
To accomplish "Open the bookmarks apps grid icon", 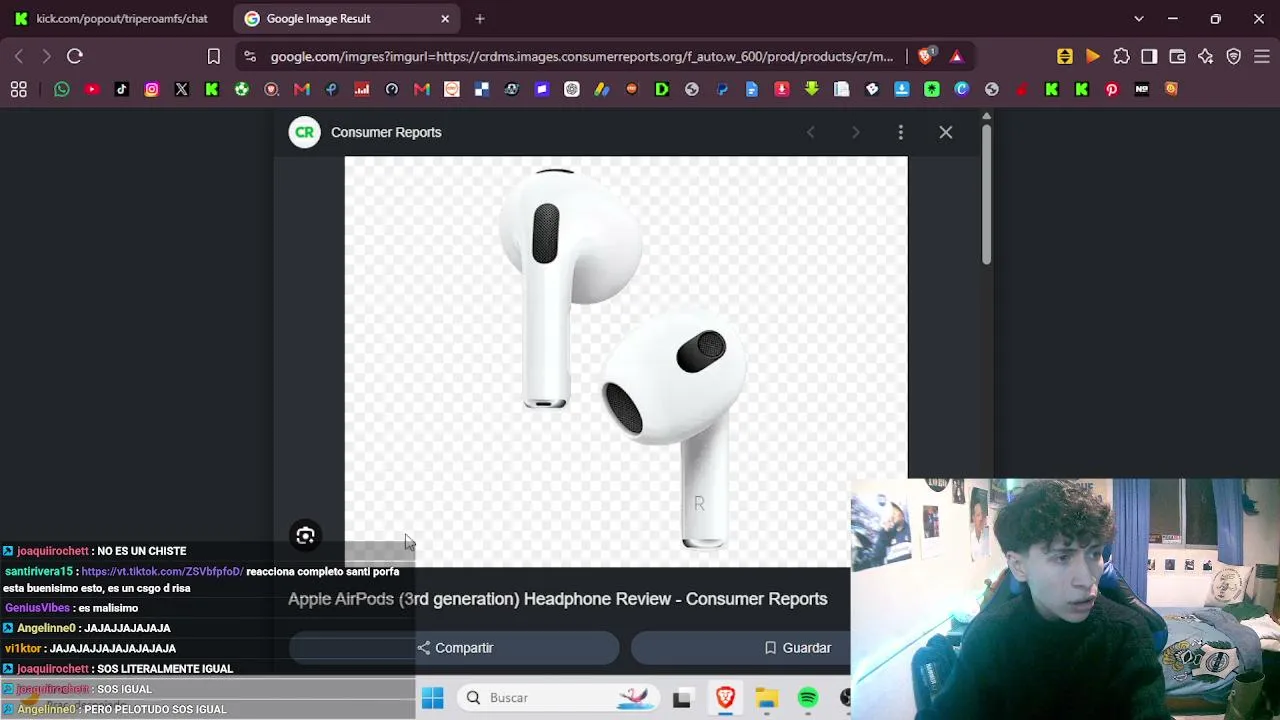I will (19, 89).
